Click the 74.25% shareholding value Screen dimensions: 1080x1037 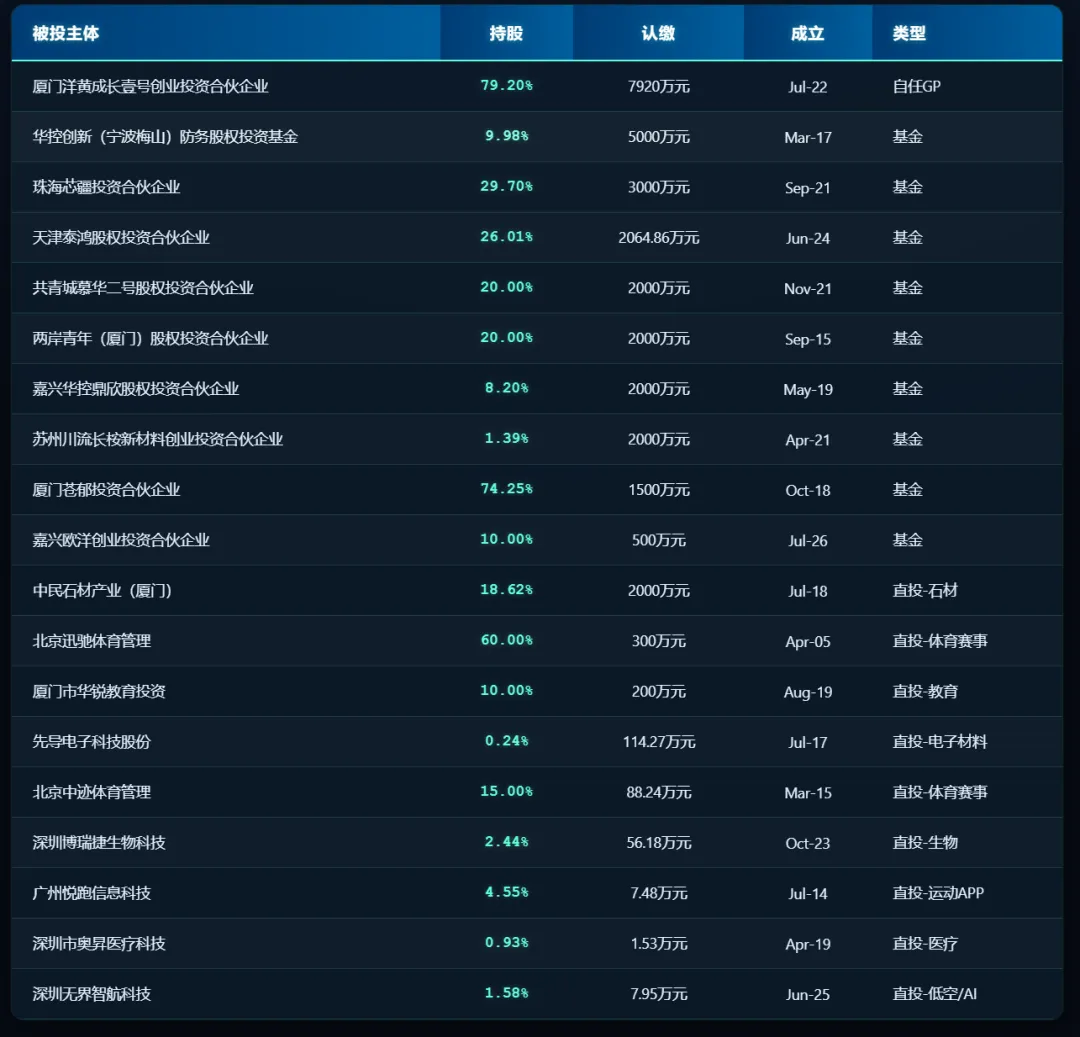(x=507, y=488)
